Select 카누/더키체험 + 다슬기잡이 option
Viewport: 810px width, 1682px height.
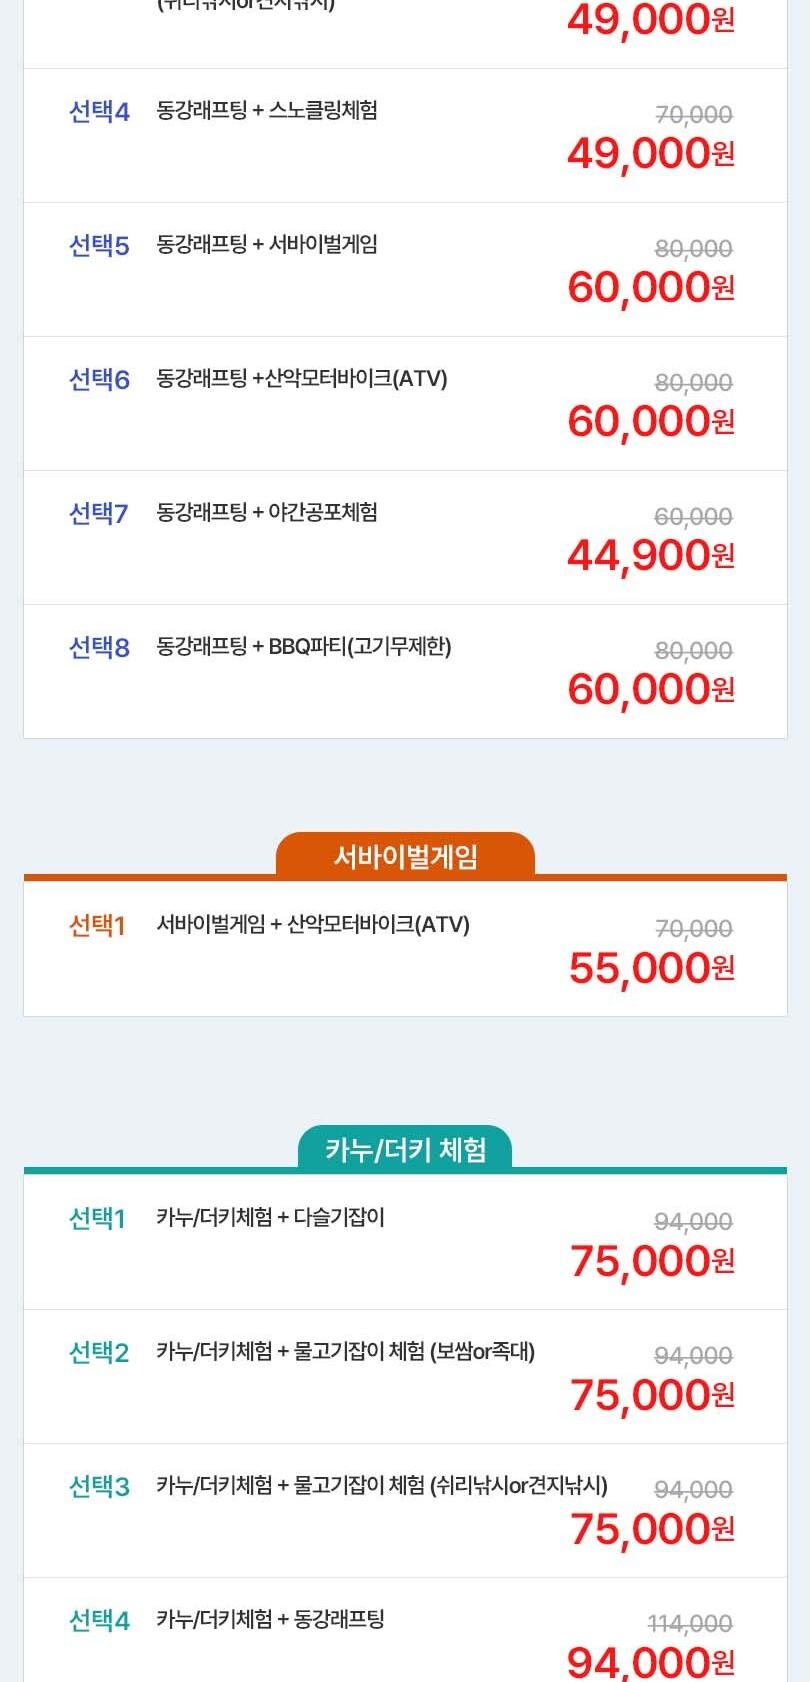click(270, 1218)
